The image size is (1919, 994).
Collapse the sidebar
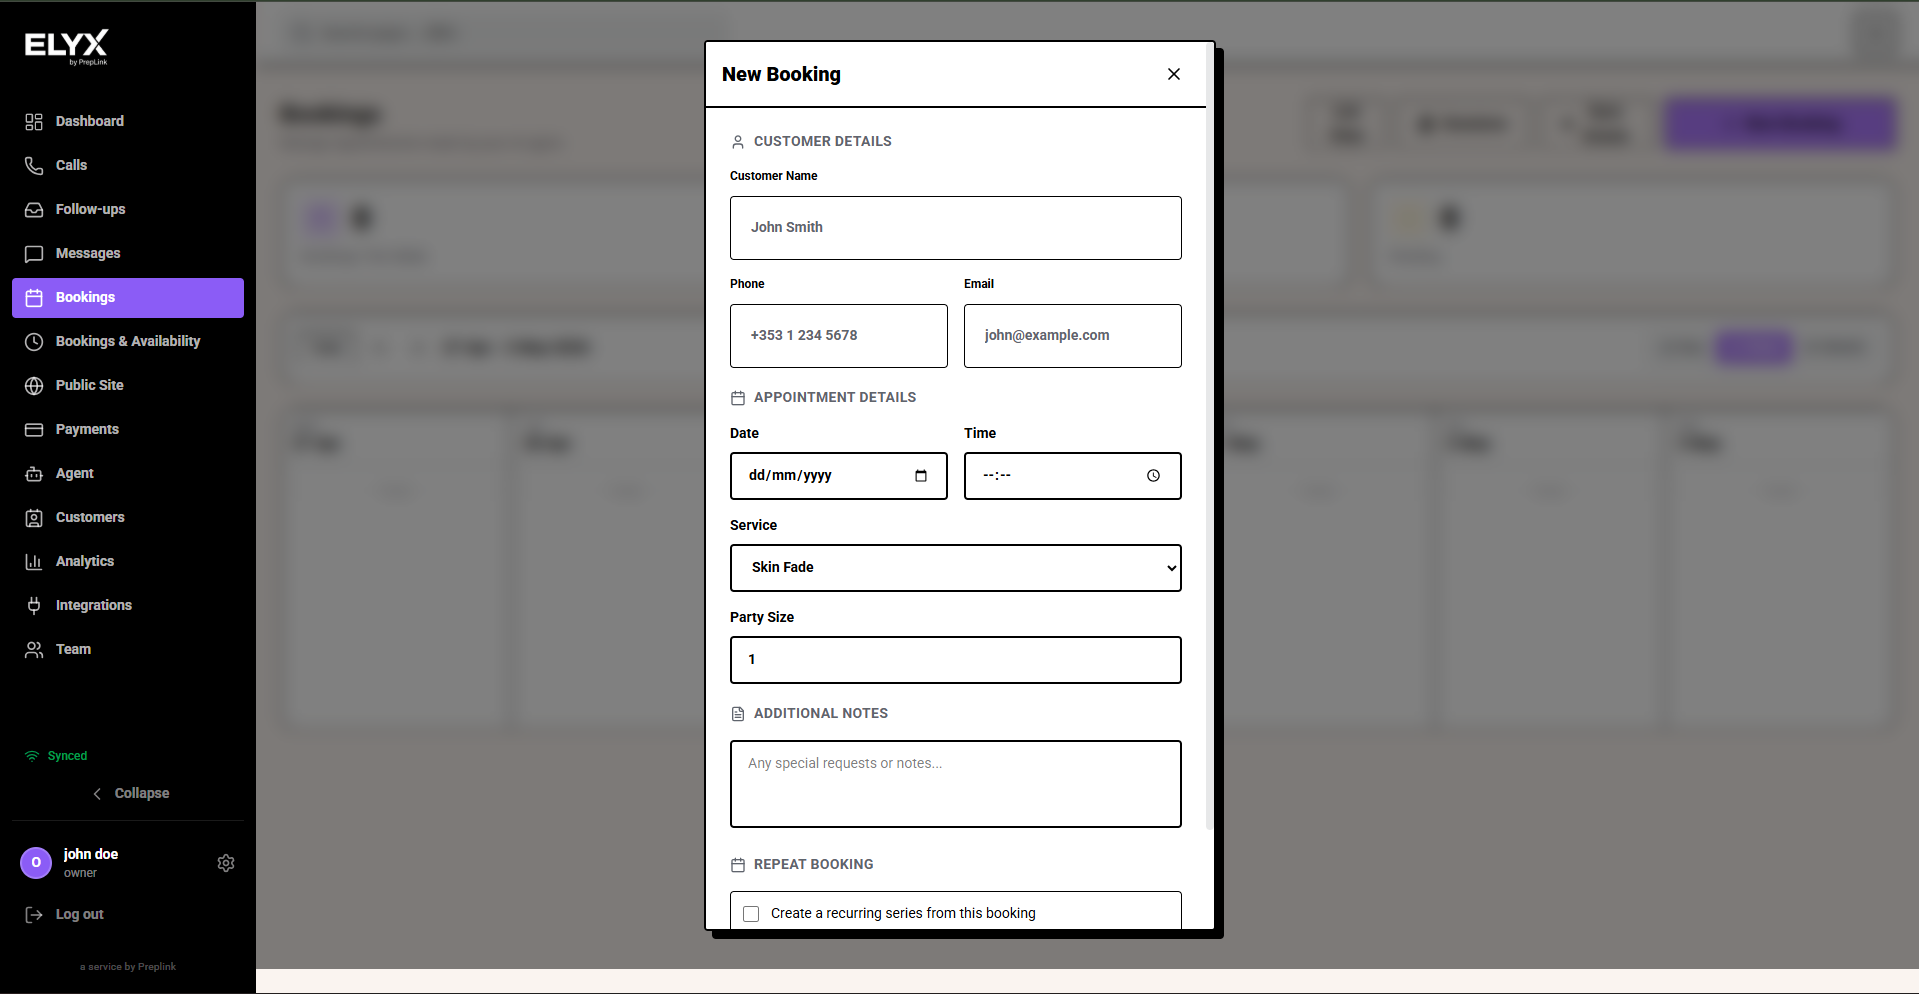[130, 793]
